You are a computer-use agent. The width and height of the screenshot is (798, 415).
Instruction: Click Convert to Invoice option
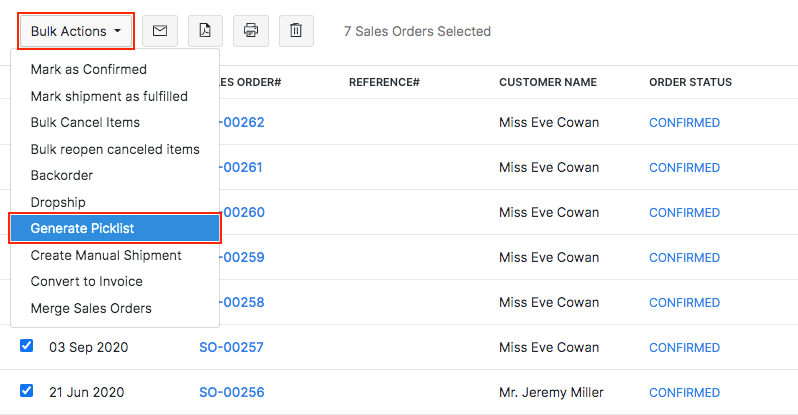[x=87, y=282]
